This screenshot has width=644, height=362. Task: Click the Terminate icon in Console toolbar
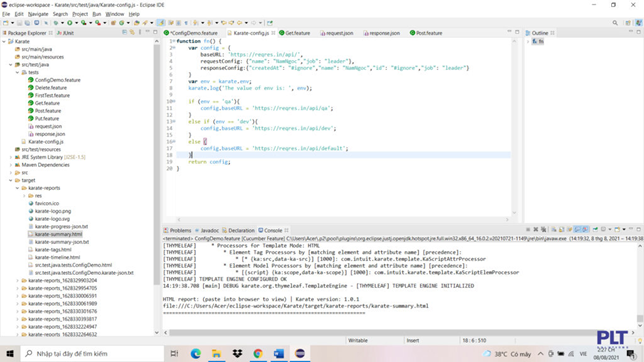(528, 229)
